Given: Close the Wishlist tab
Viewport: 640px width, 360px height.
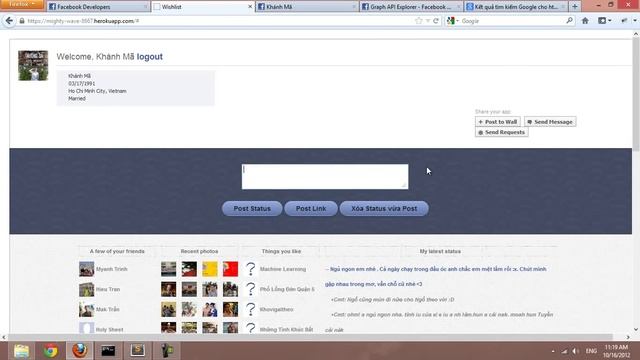Looking at the screenshot, I should click(x=250, y=7).
